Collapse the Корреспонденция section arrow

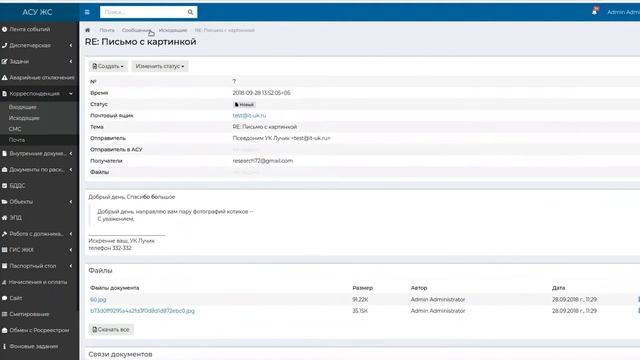coord(71,94)
